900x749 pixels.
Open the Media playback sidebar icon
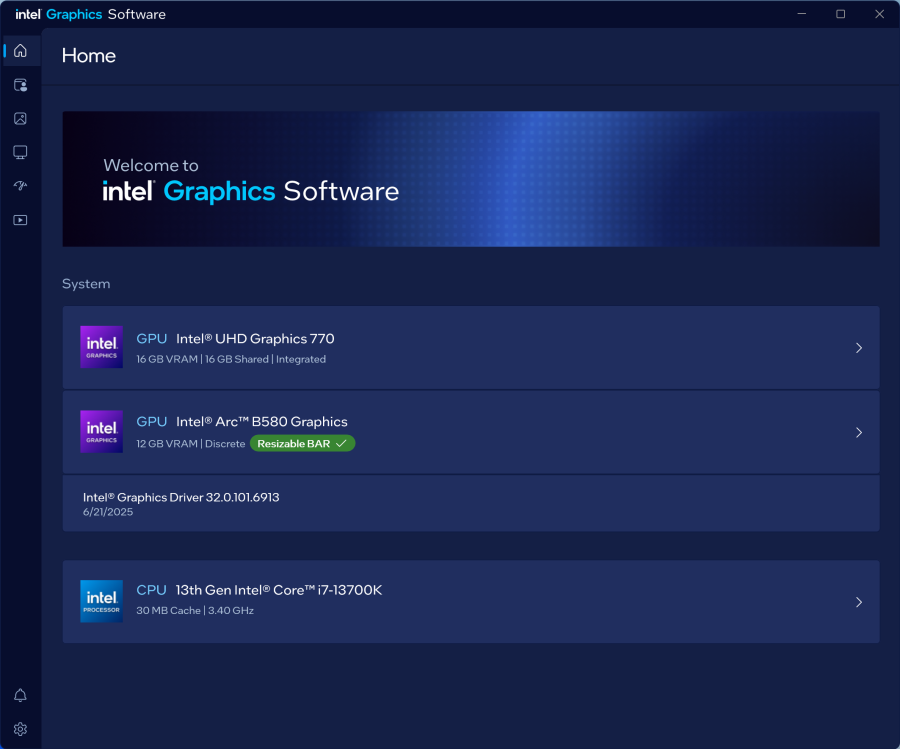pyautogui.click(x=20, y=220)
